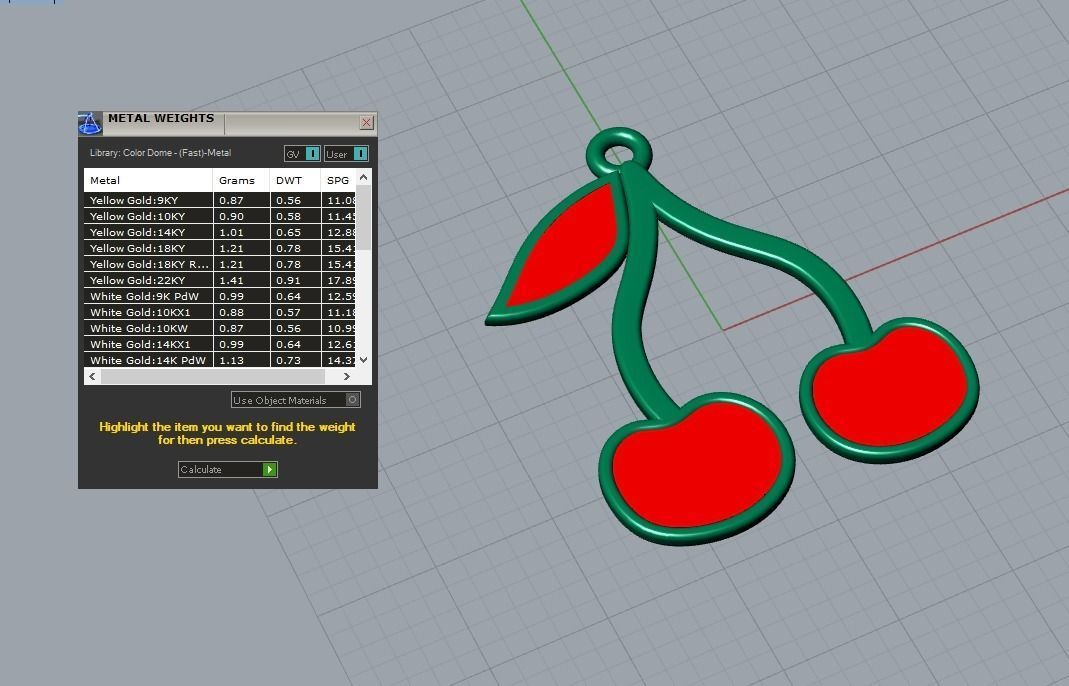This screenshot has width=1069, height=686.
Task: Select the Yellow Gold:14KY row
Action: pos(220,232)
